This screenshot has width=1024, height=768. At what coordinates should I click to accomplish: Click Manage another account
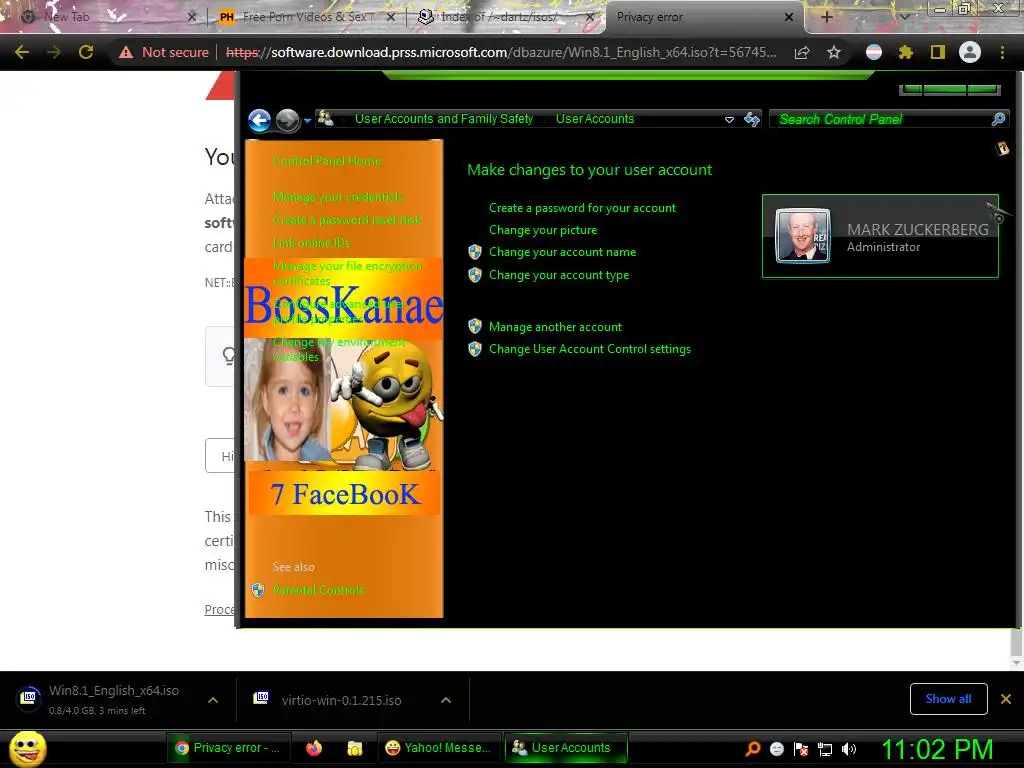point(555,327)
